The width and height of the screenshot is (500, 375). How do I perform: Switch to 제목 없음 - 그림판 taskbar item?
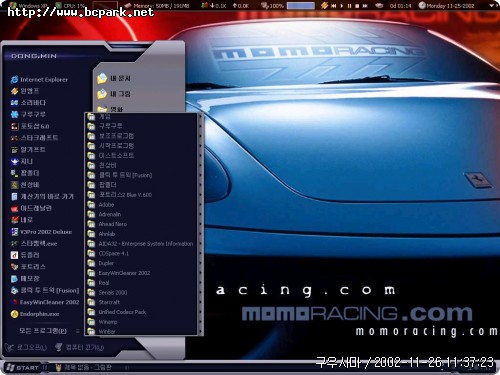point(84,368)
